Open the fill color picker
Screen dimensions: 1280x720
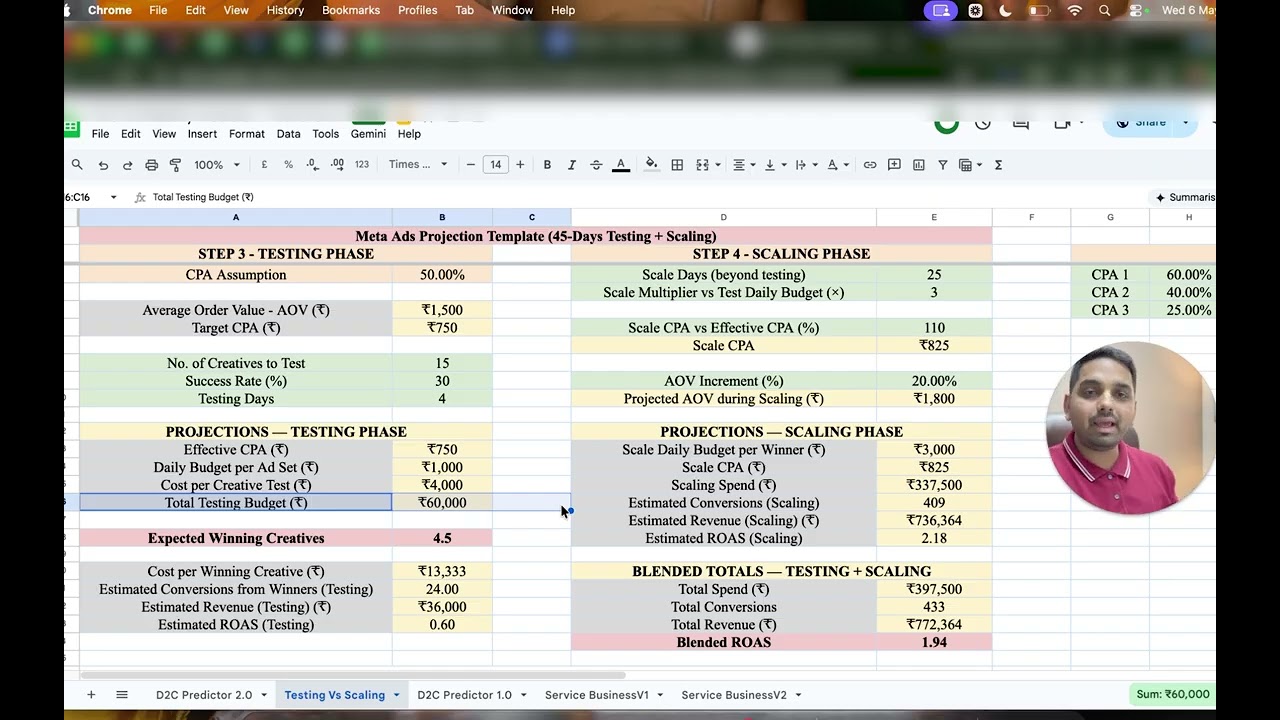click(652, 165)
